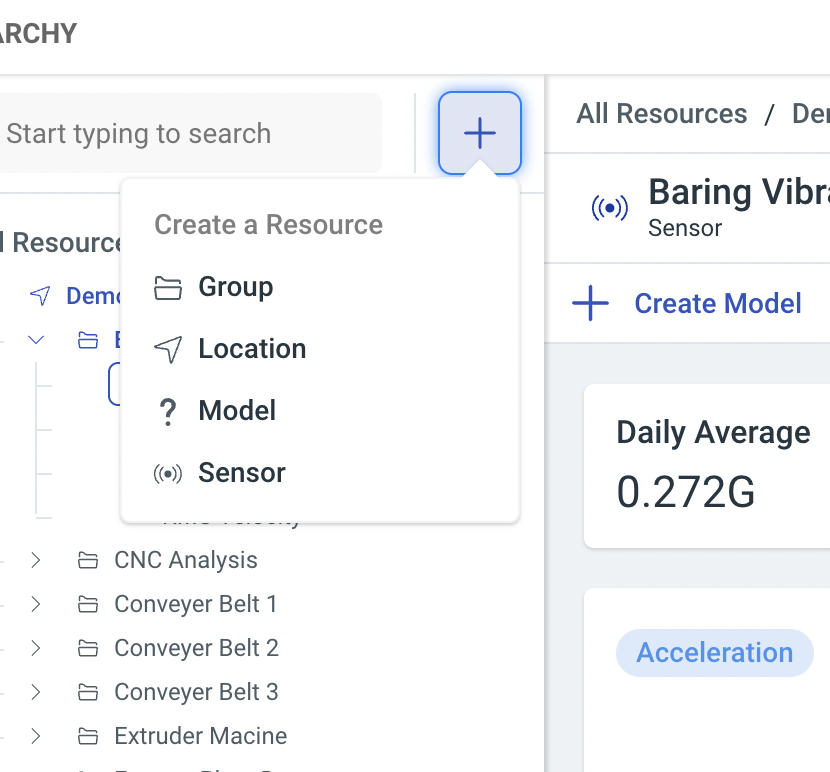Viewport: 830px width, 772px height.
Task: Choose Sensor from Create a Resource menu
Action: pyautogui.click(x=320, y=472)
